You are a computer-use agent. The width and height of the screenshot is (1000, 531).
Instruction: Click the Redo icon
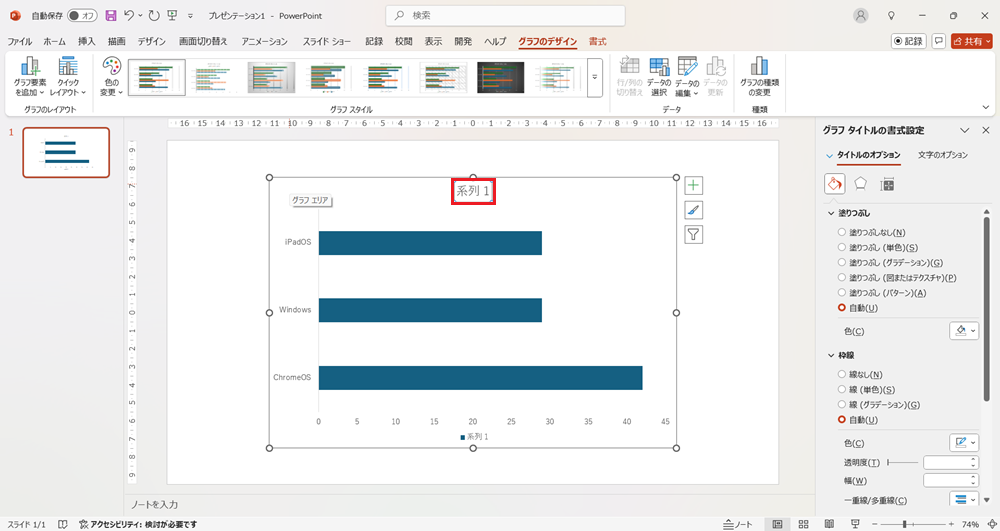[x=154, y=15]
